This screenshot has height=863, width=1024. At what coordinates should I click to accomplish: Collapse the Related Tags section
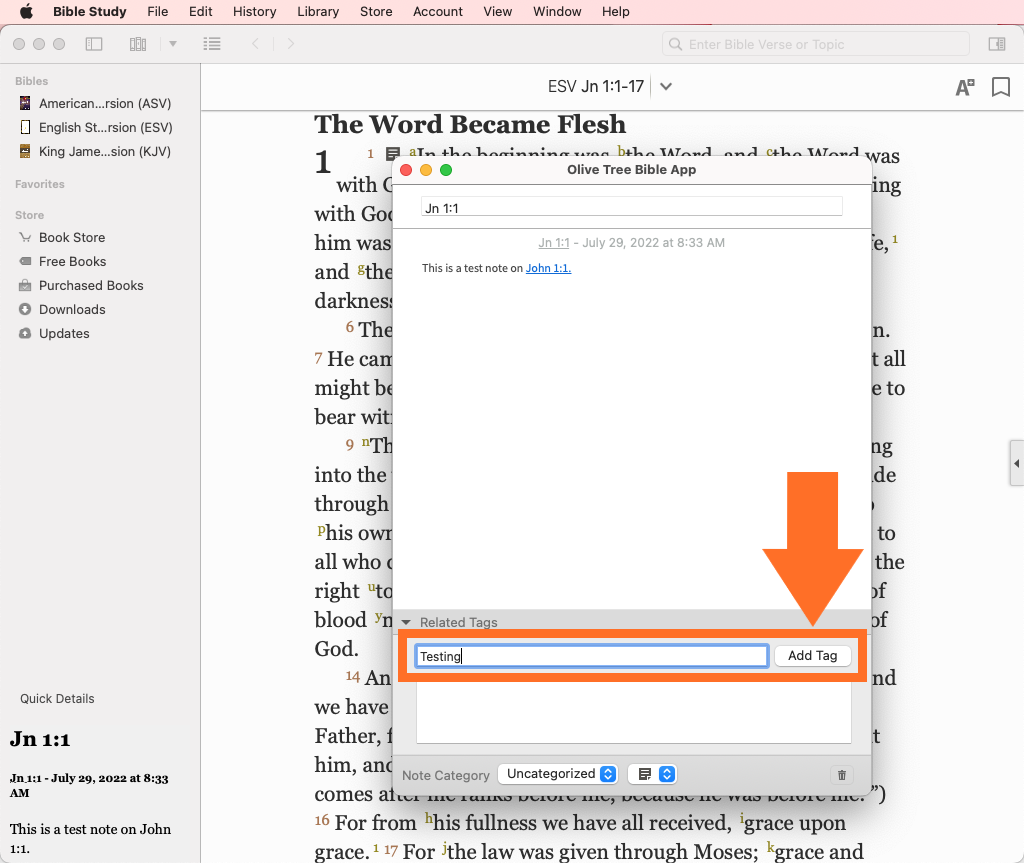(406, 622)
